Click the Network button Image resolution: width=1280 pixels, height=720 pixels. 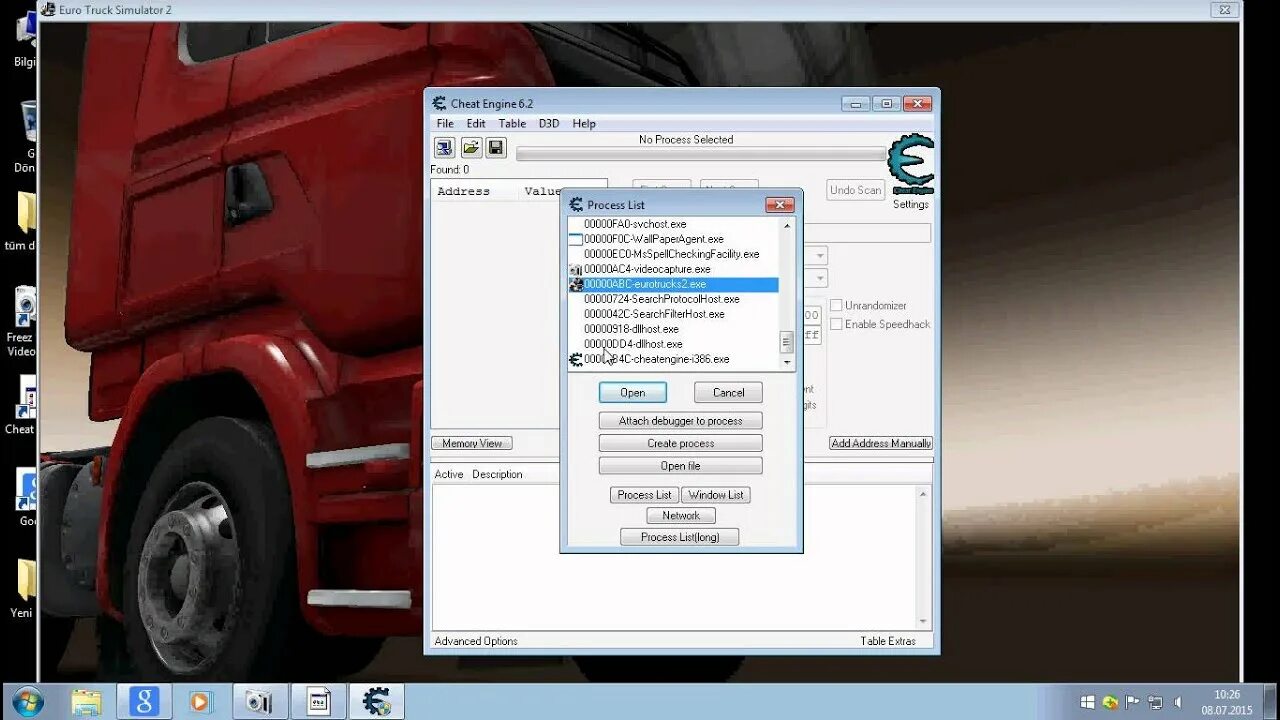681,516
